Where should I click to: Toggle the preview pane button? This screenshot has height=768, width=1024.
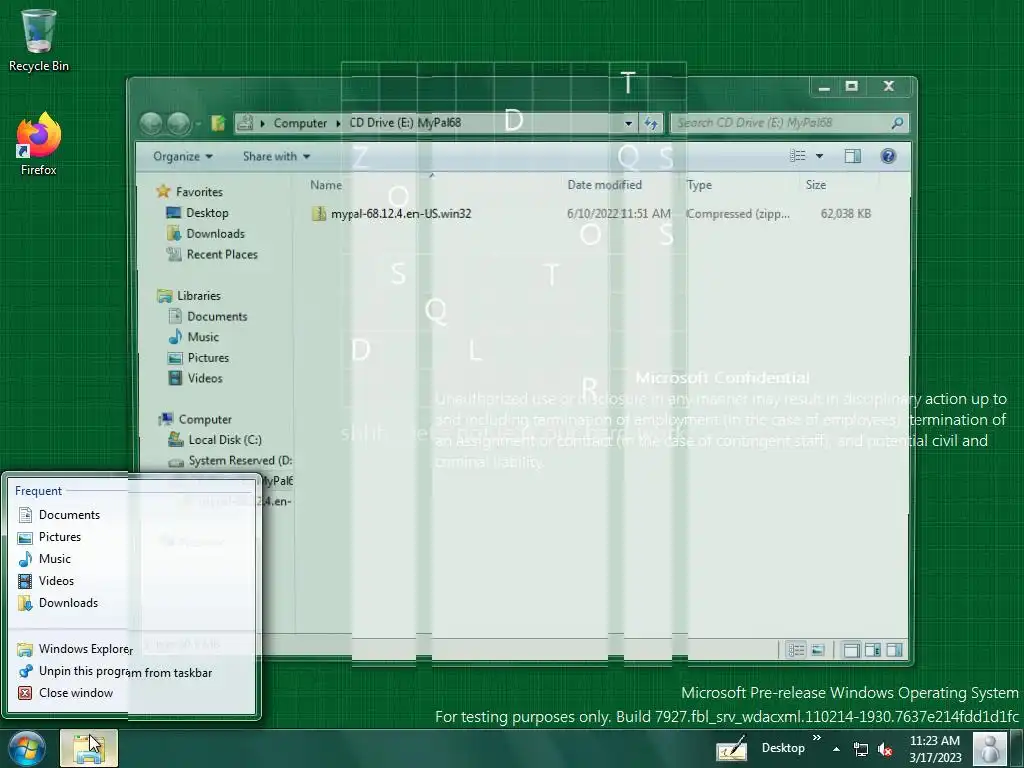(852, 156)
